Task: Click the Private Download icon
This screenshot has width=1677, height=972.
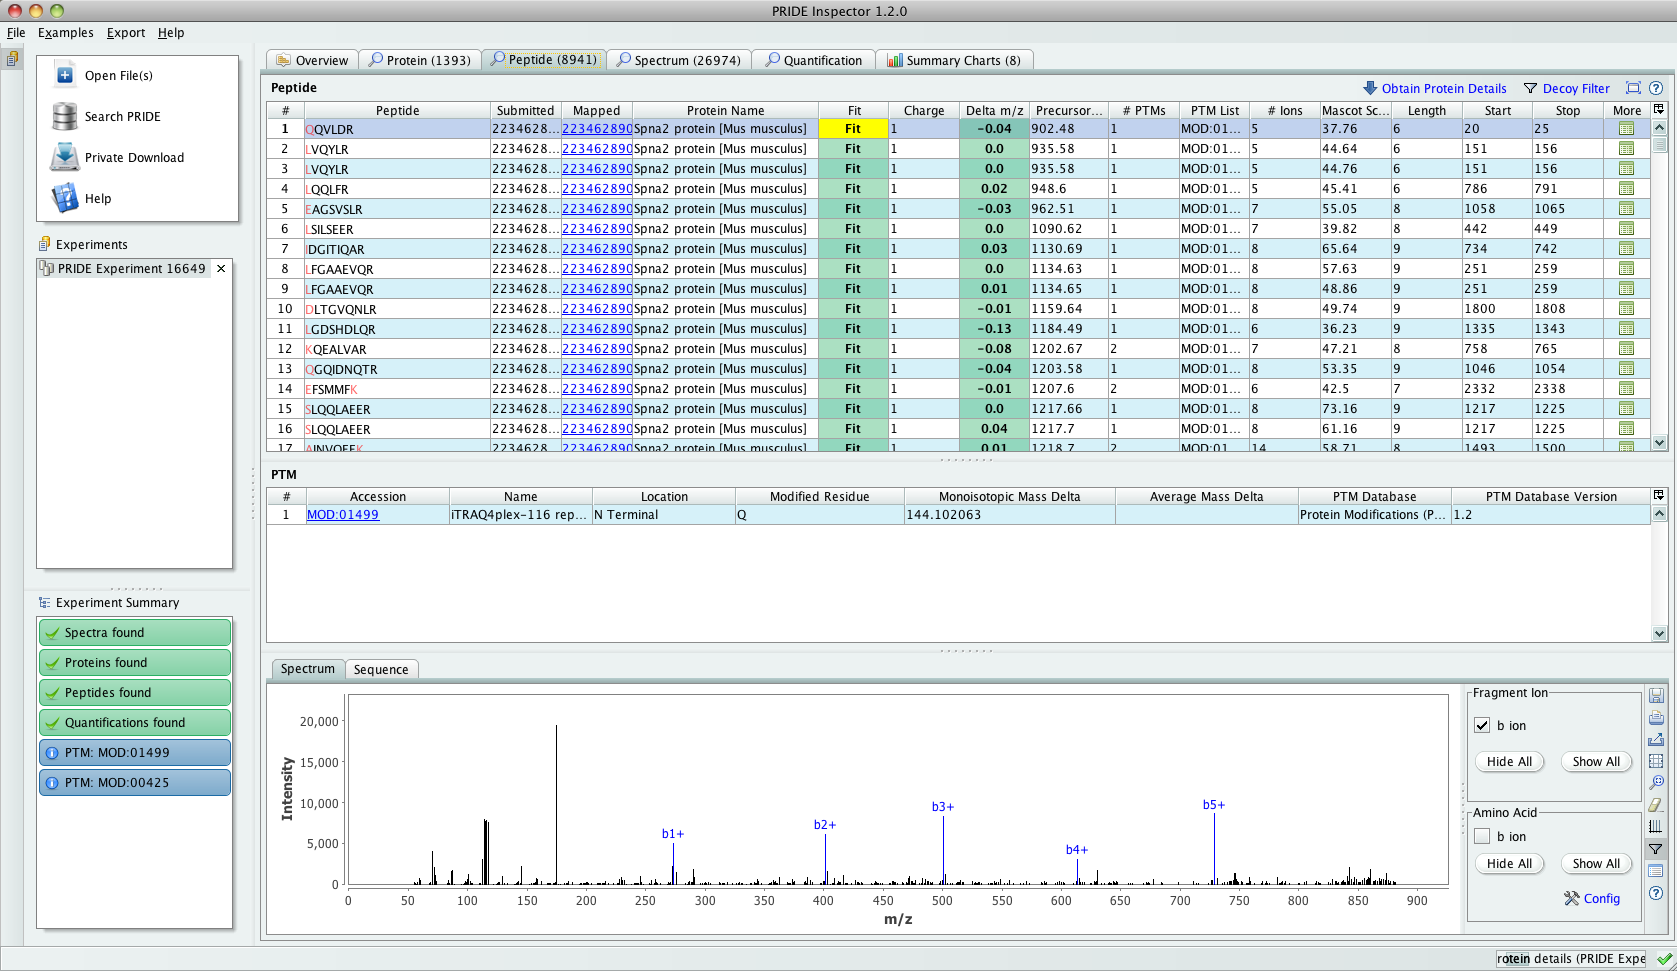Action: pyautogui.click(x=65, y=157)
